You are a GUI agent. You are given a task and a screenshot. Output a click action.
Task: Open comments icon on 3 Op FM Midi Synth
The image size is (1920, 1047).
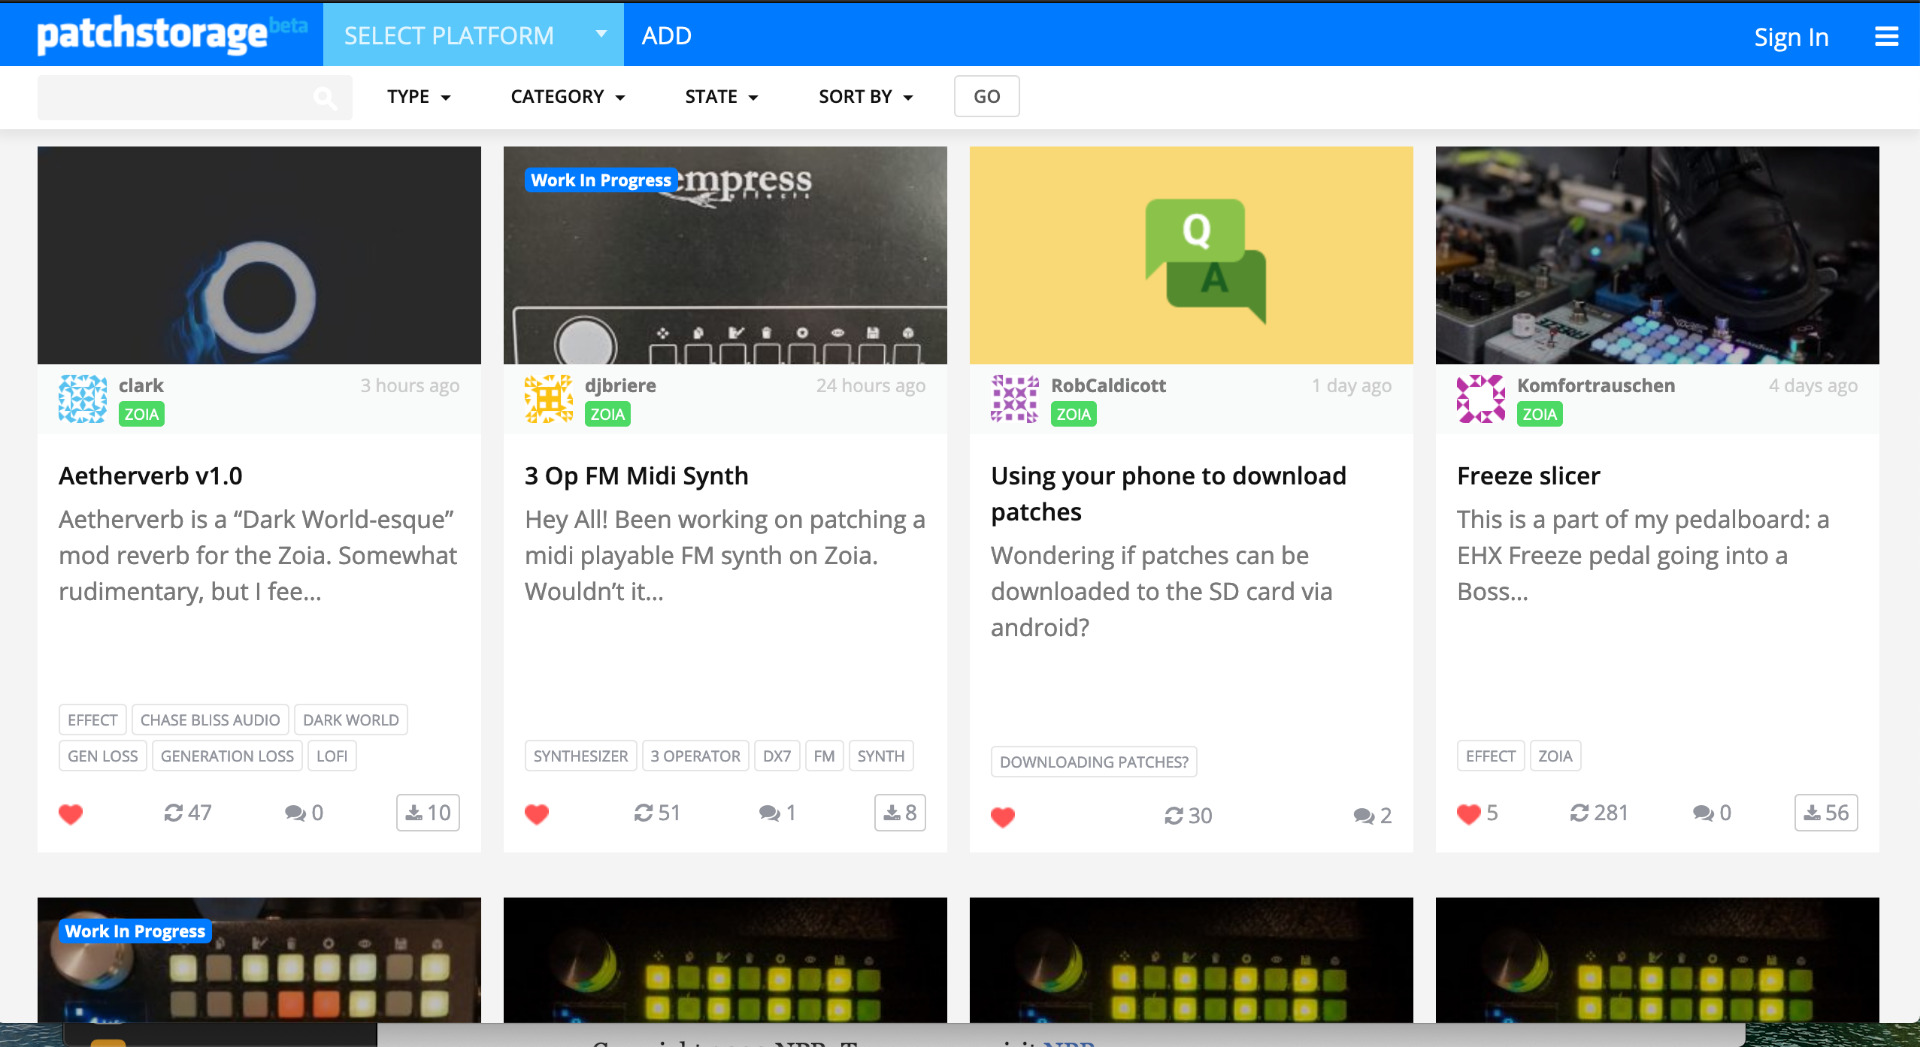click(x=769, y=813)
